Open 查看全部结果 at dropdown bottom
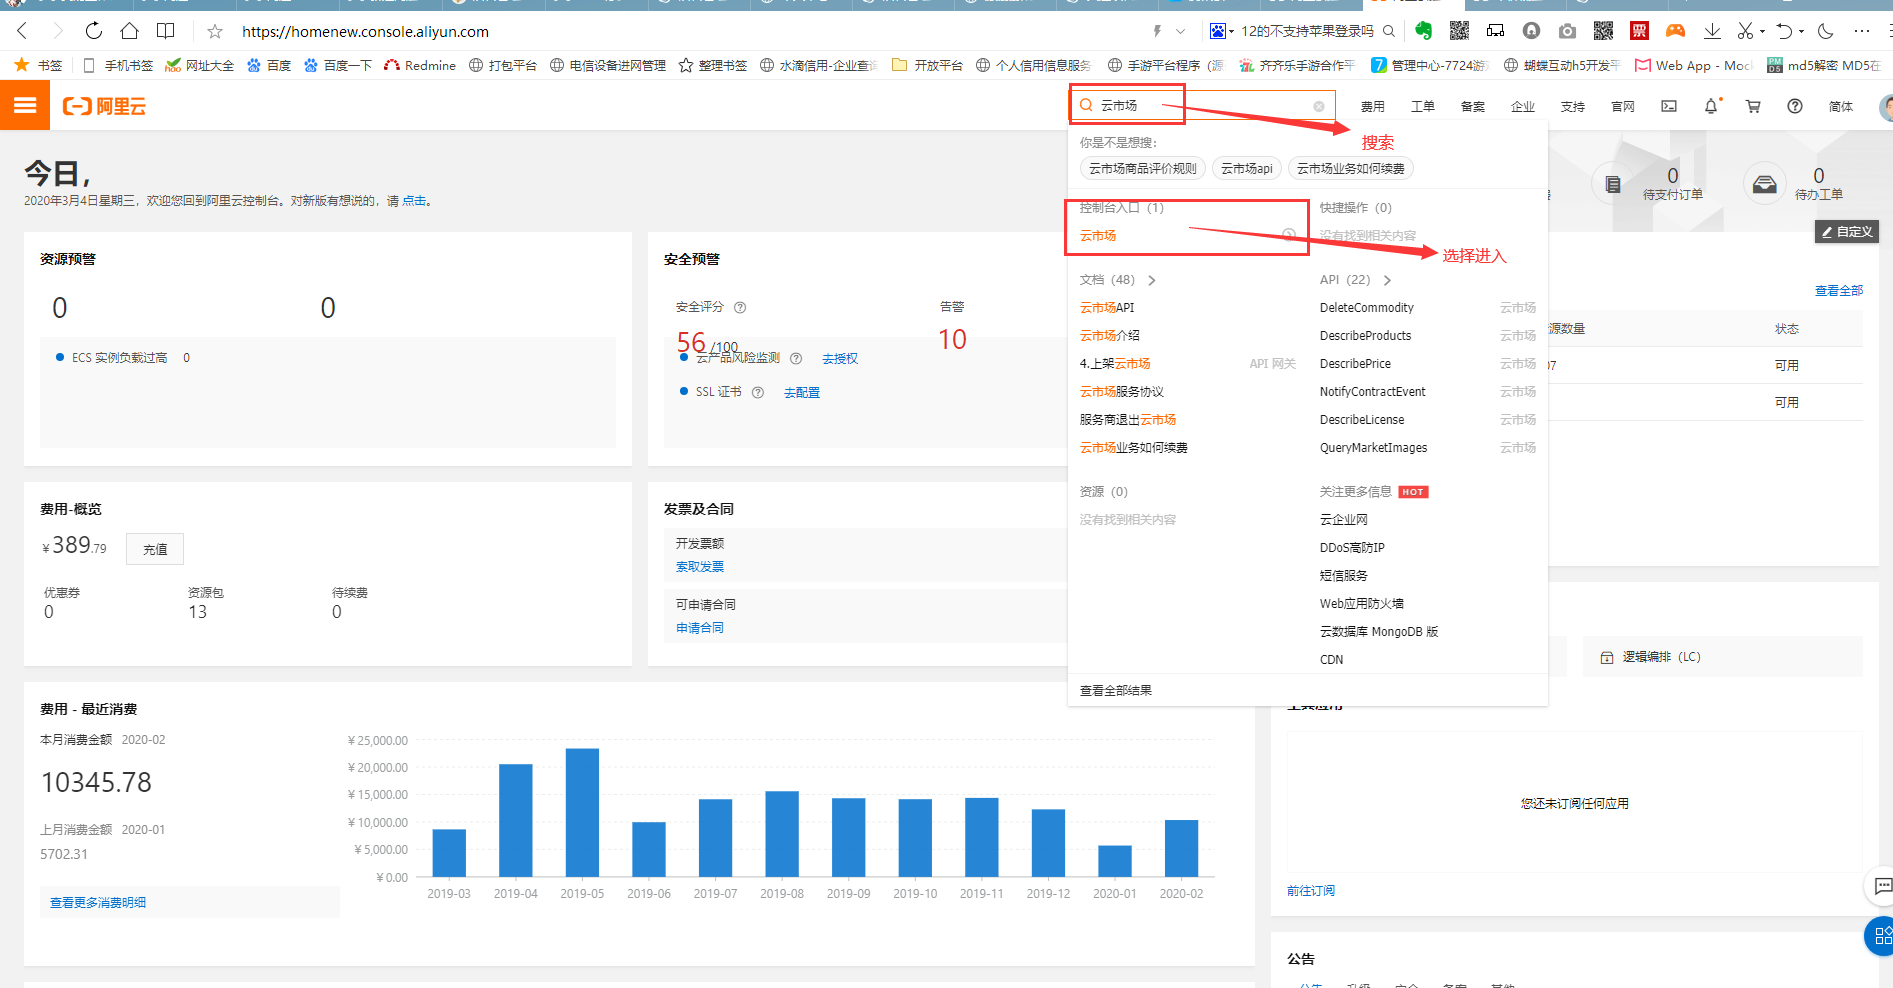Viewport: 1893px width, 988px height. pos(1116,691)
